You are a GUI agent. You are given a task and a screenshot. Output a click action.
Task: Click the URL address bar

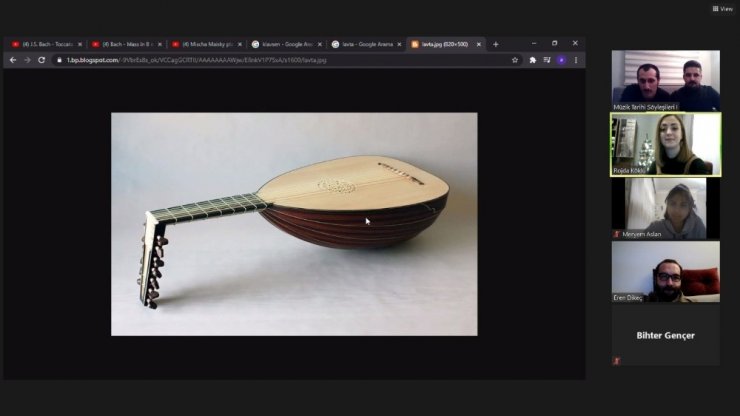(280, 60)
